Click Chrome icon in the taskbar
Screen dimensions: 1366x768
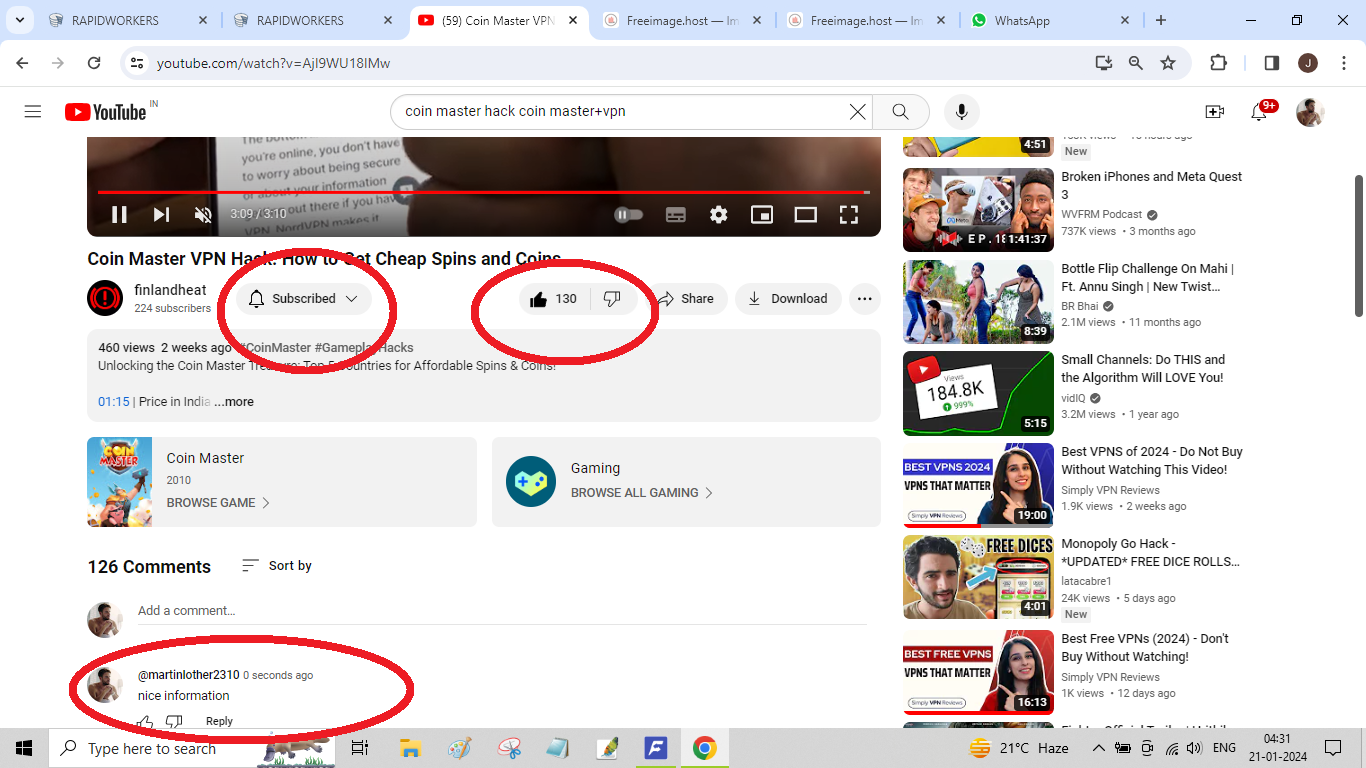pyautogui.click(x=705, y=748)
